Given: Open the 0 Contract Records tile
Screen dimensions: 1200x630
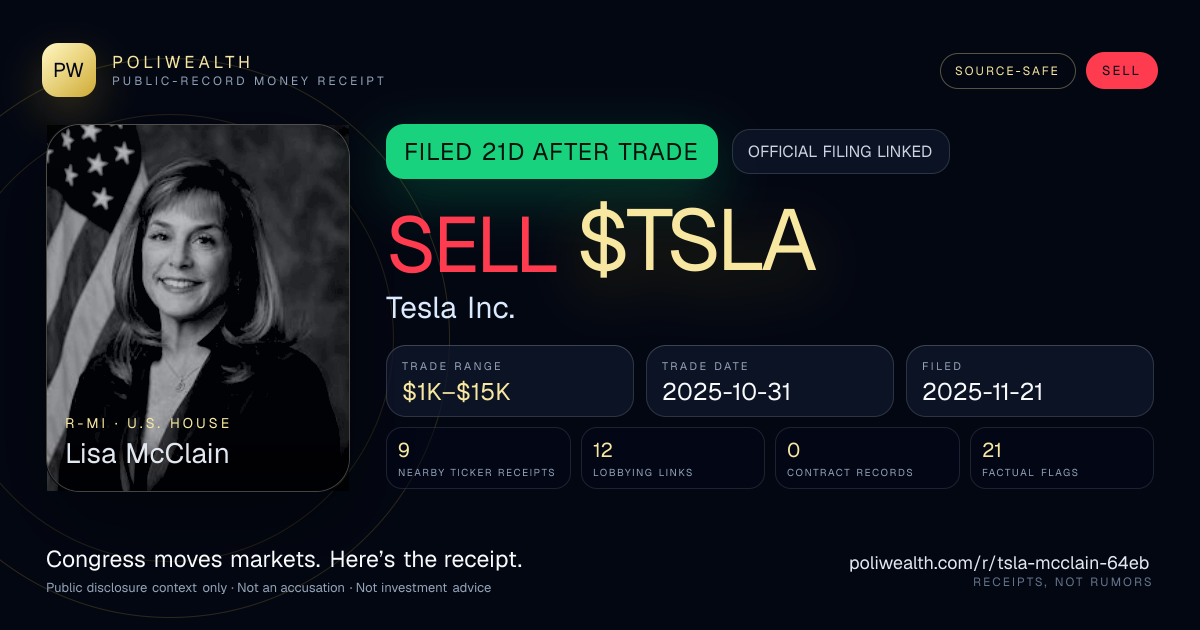Looking at the screenshot, I should pyautogui.click(x=867, y=458).
